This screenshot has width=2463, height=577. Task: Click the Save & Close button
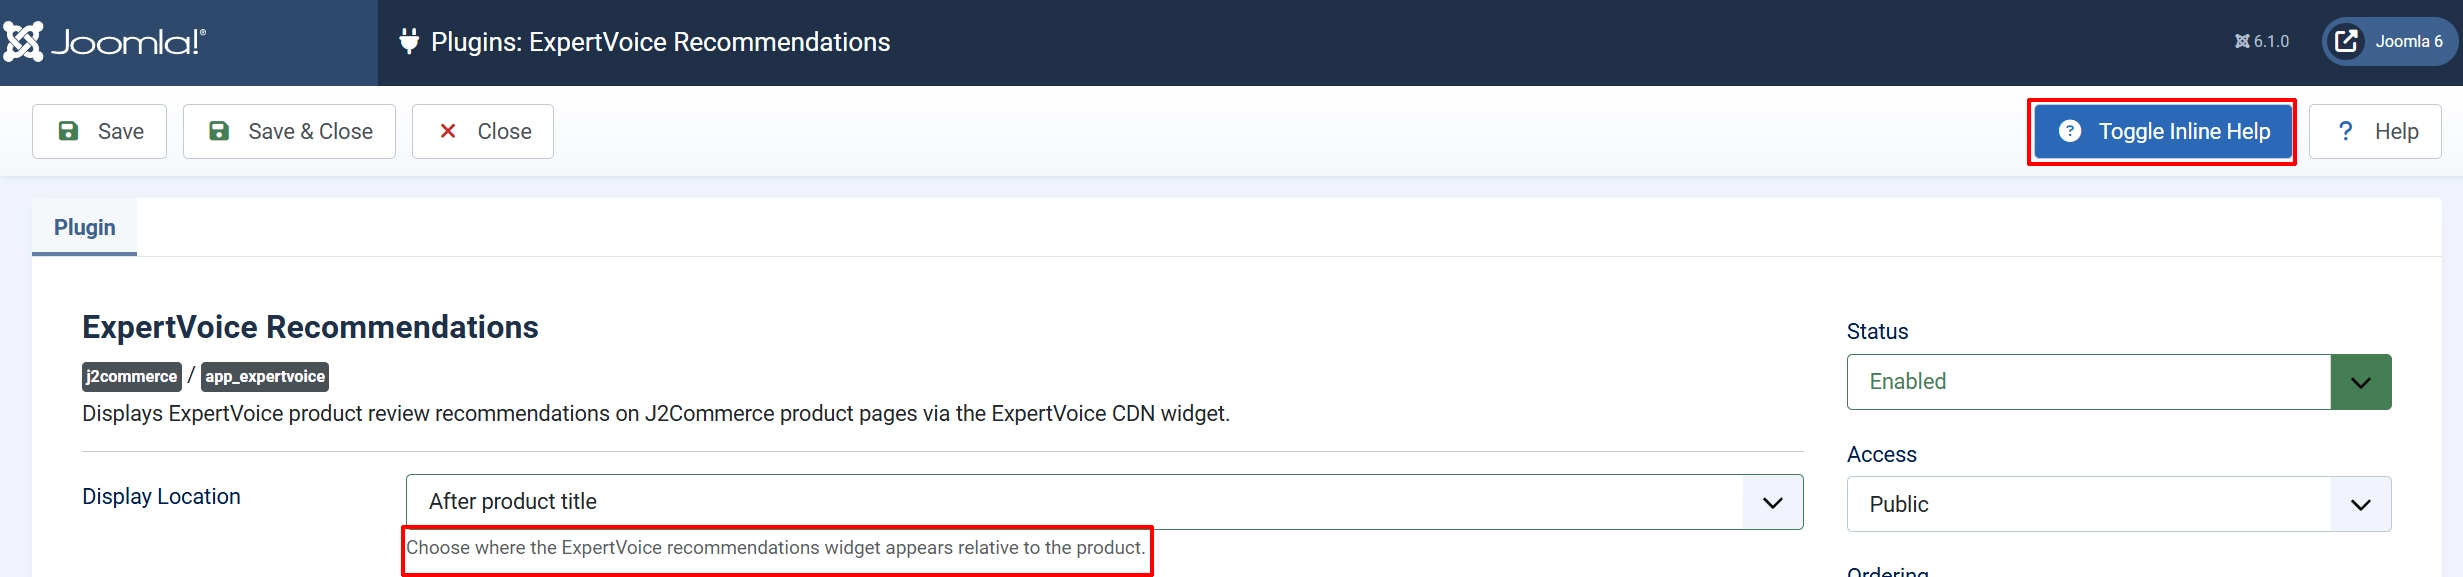(289, 131)
